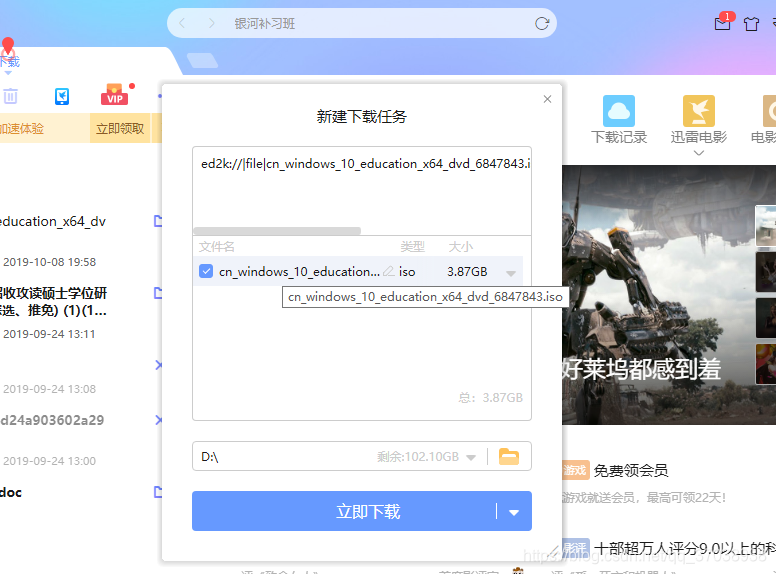Click the 大小 column header
Screen dimensions: 776x574
coord(460,246)
